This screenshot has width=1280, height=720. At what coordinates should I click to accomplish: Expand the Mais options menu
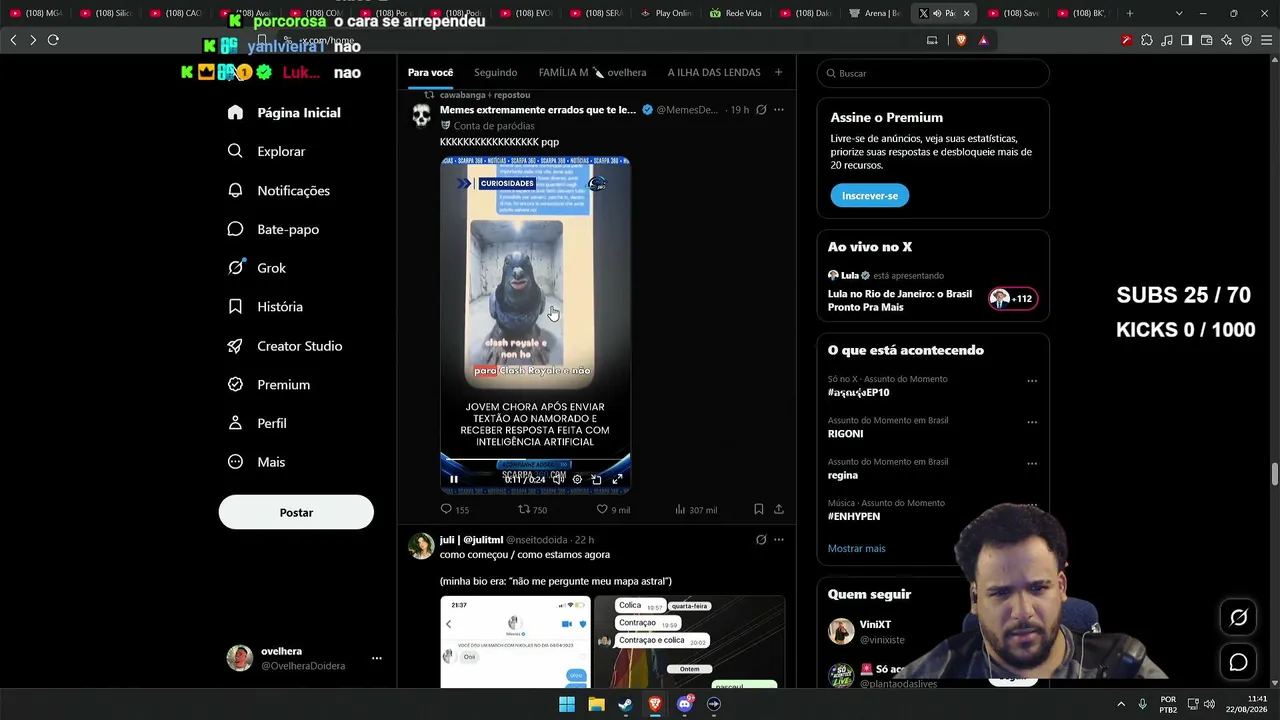tap(256, 462)
